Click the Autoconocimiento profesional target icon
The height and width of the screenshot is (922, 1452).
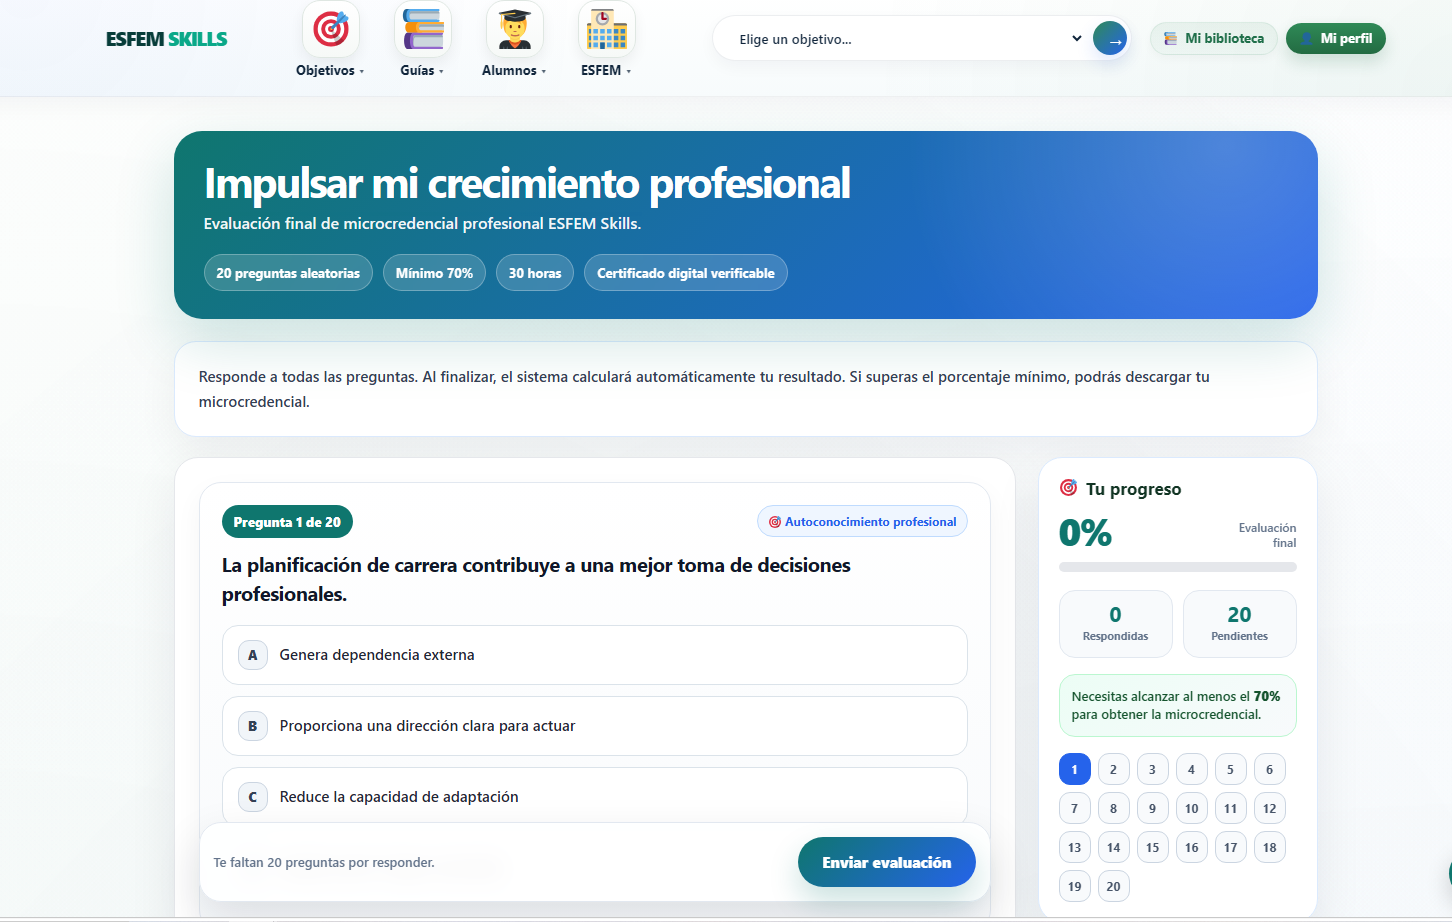(774, 522)
